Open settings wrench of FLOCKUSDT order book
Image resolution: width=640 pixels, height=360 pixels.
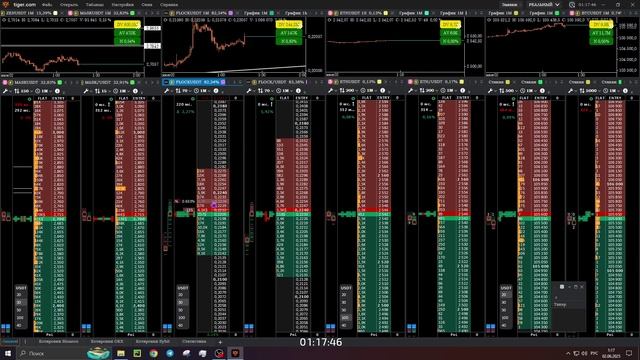167,91
